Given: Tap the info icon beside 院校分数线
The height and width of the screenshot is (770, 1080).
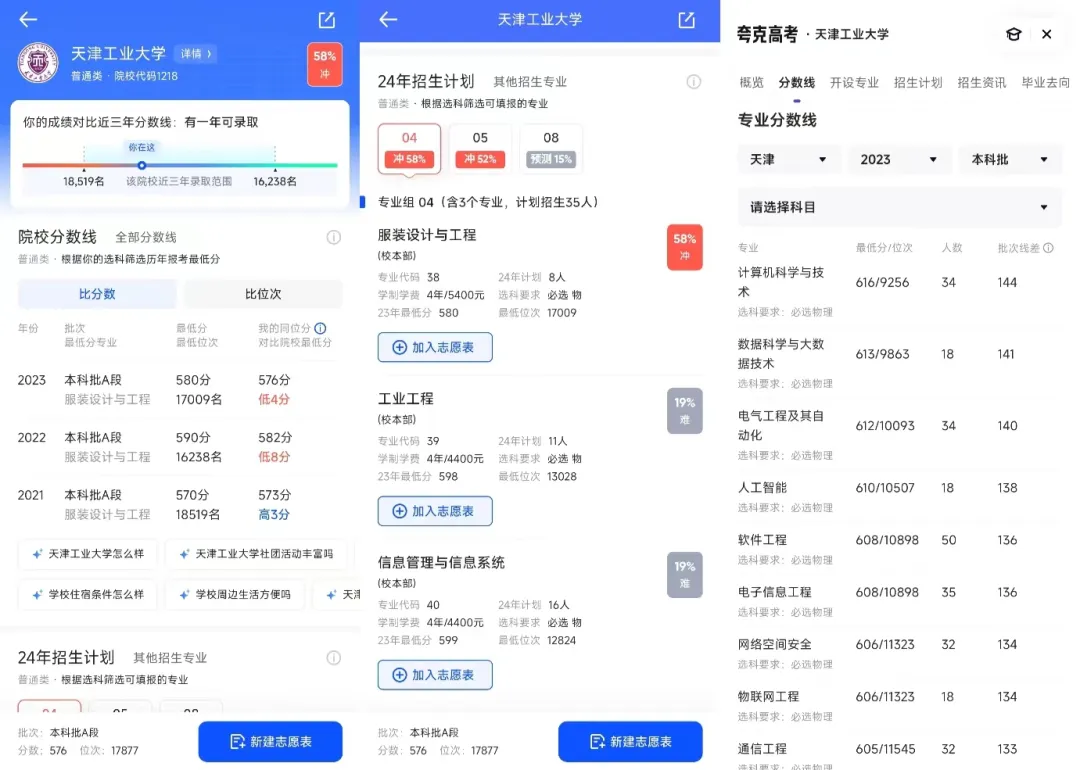Looking at the screenshot, I should coord(333,238).
